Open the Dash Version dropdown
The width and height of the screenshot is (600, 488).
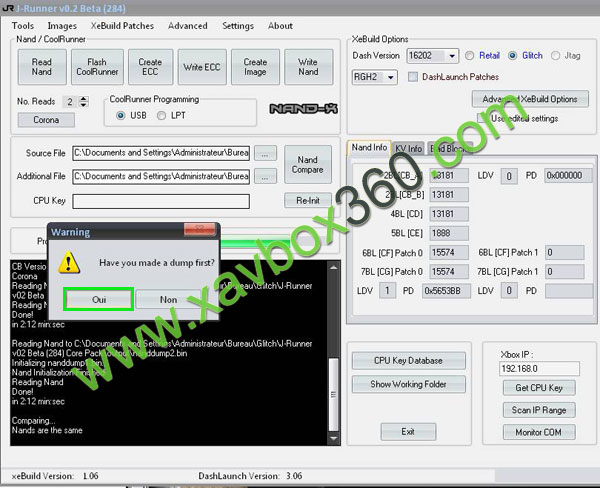click(x=452, y=56)
